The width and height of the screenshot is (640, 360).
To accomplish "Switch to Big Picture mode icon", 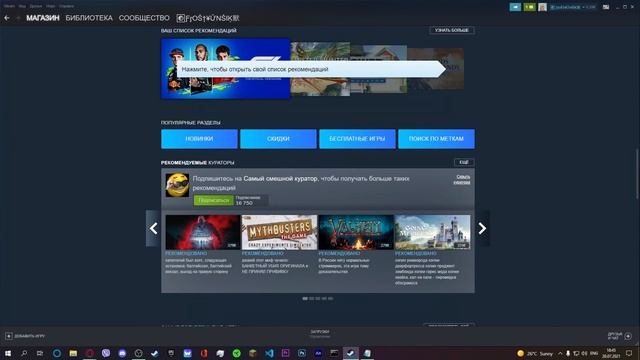I will tap(606, 7).
